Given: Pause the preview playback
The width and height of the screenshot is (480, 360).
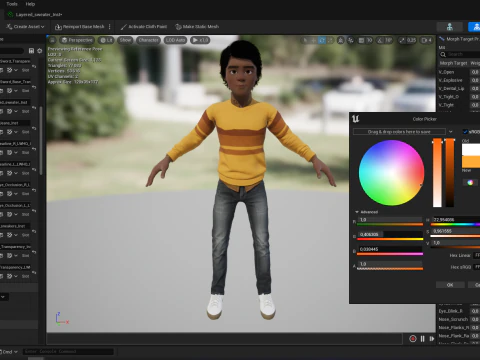Looking at the screenshot, I should [422, 339].
